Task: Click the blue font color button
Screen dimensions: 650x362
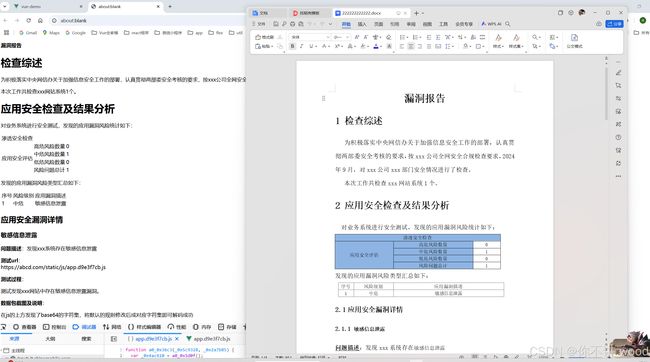Action: pyautogui.click(x=376, y=46)
